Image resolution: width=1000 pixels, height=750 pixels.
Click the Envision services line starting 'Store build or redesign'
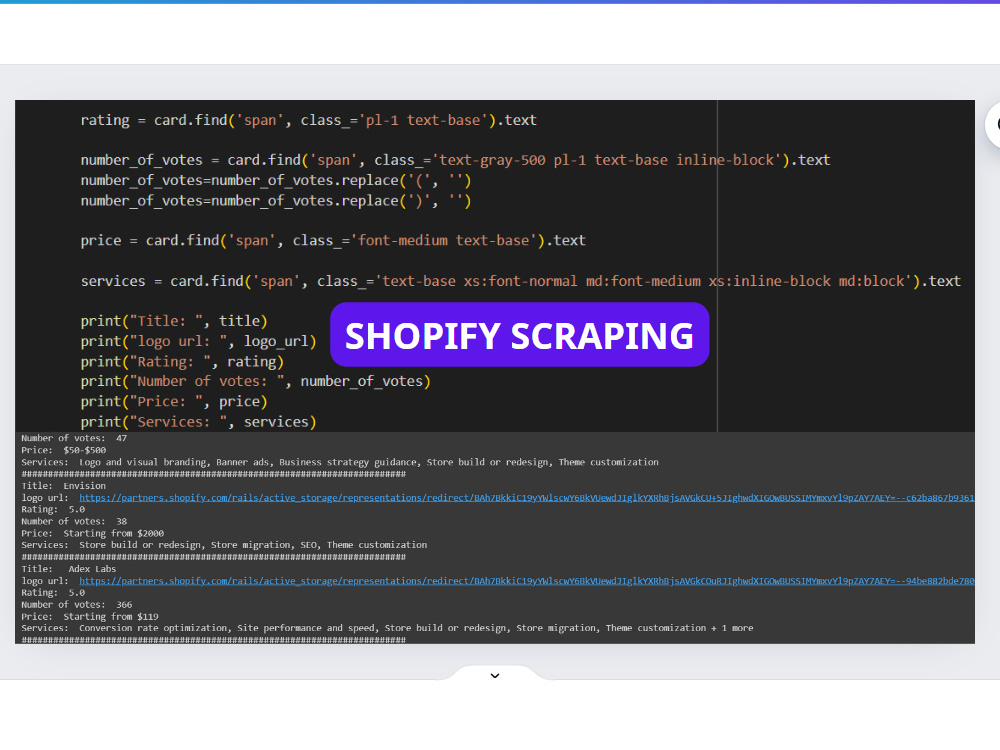[x=224, y=545]
